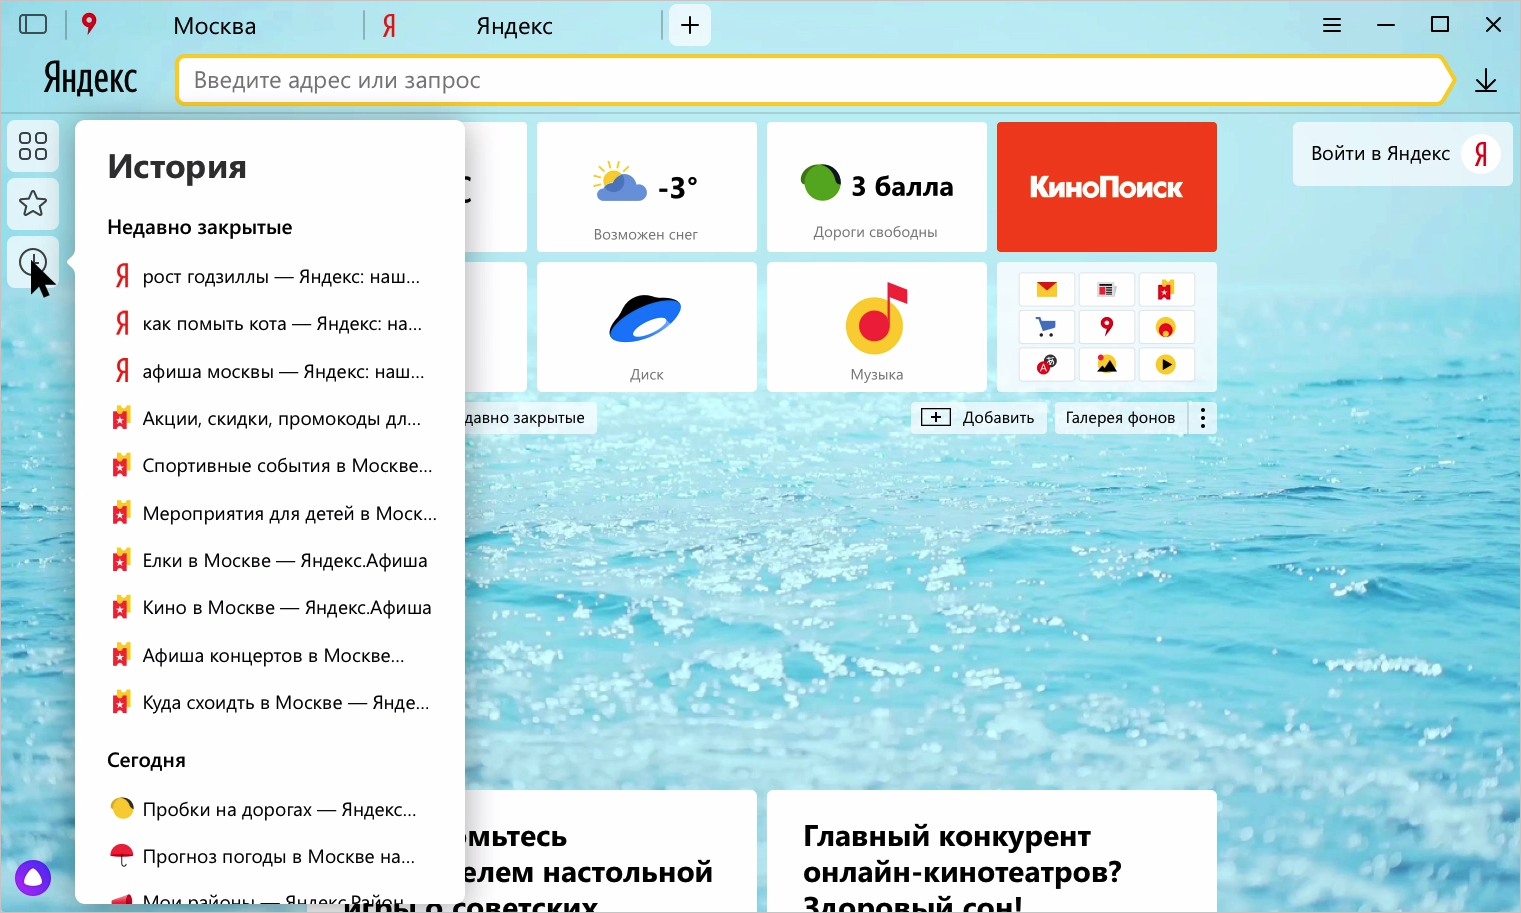Screen dimensions: 1521x913
Task: Open bookmarks via the star sidebar icon
Action: pyautogui.click(x=33, y=204)
